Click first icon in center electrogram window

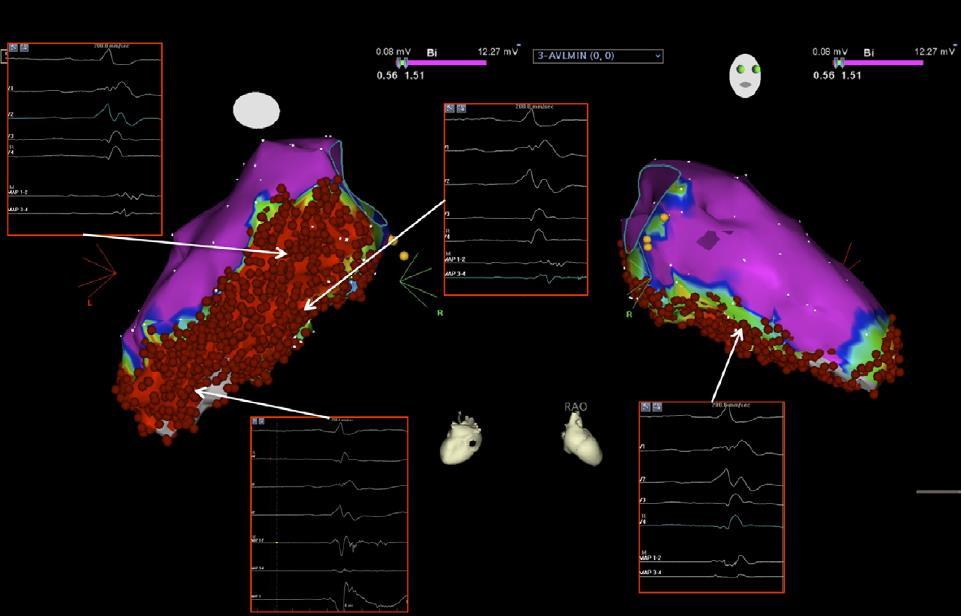click(450, 108)
